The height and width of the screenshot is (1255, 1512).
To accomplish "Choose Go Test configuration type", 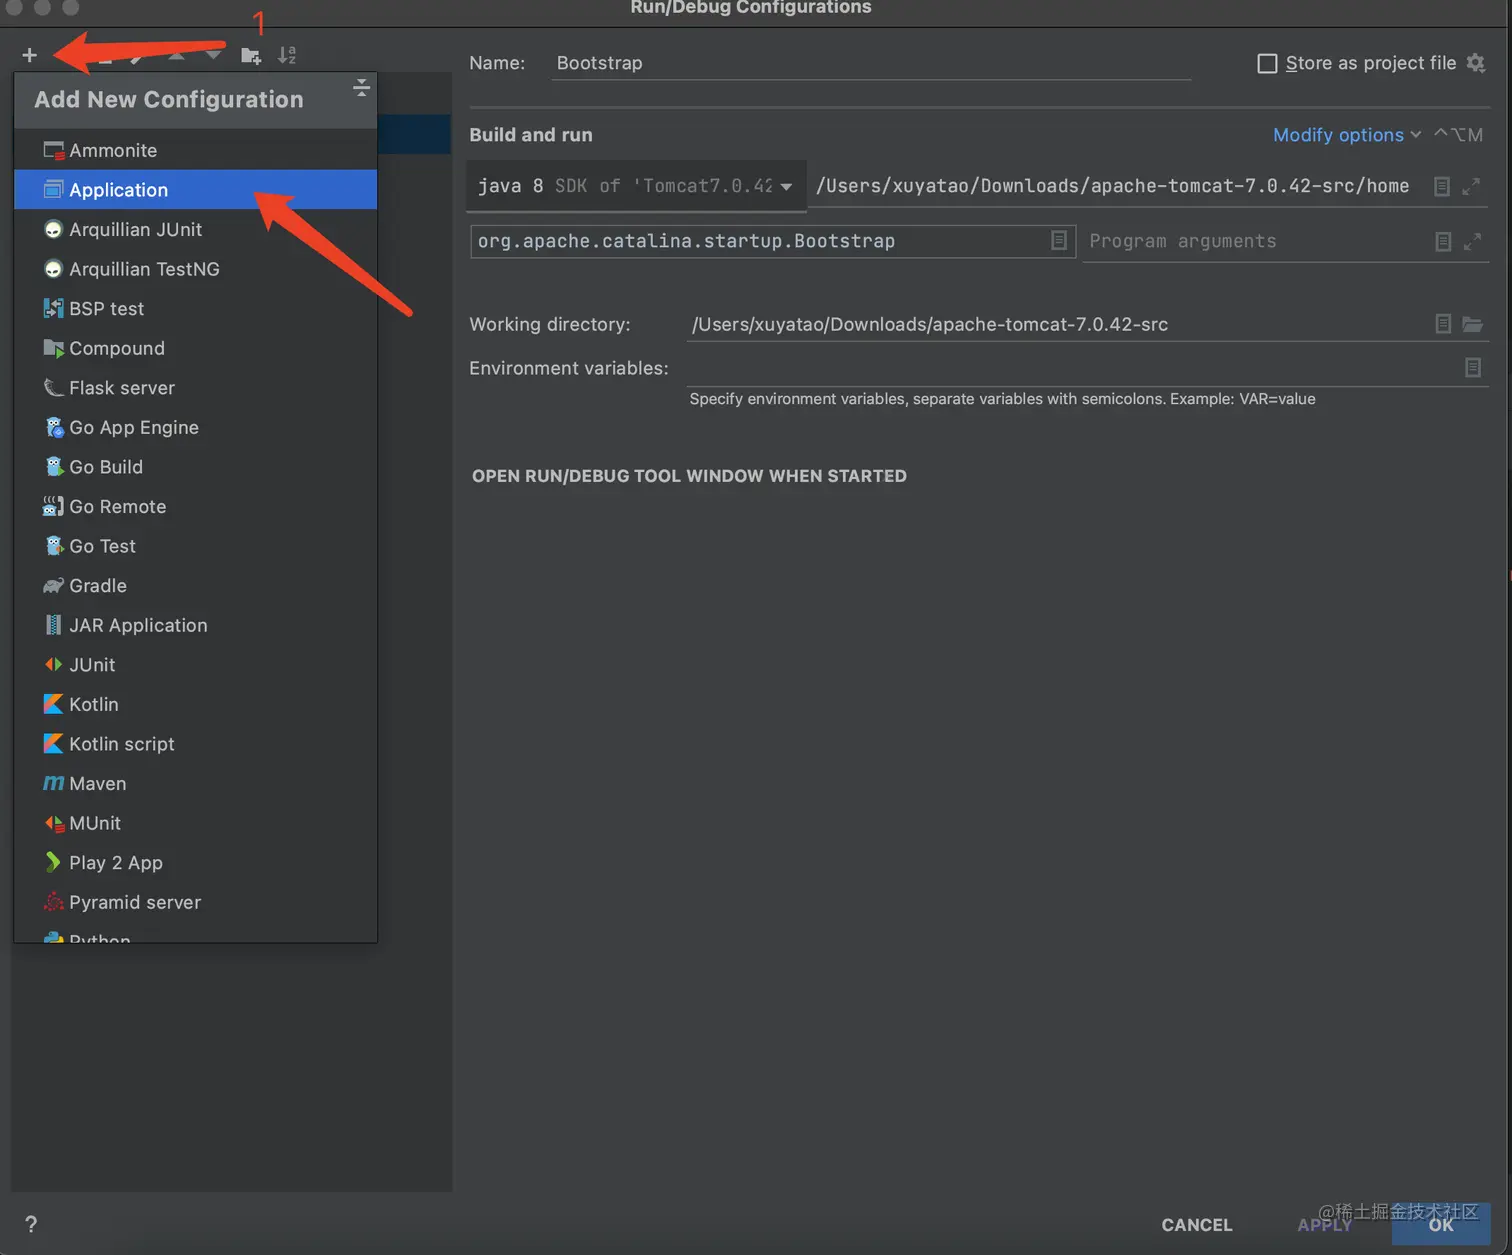I will [x=196, y=546].
